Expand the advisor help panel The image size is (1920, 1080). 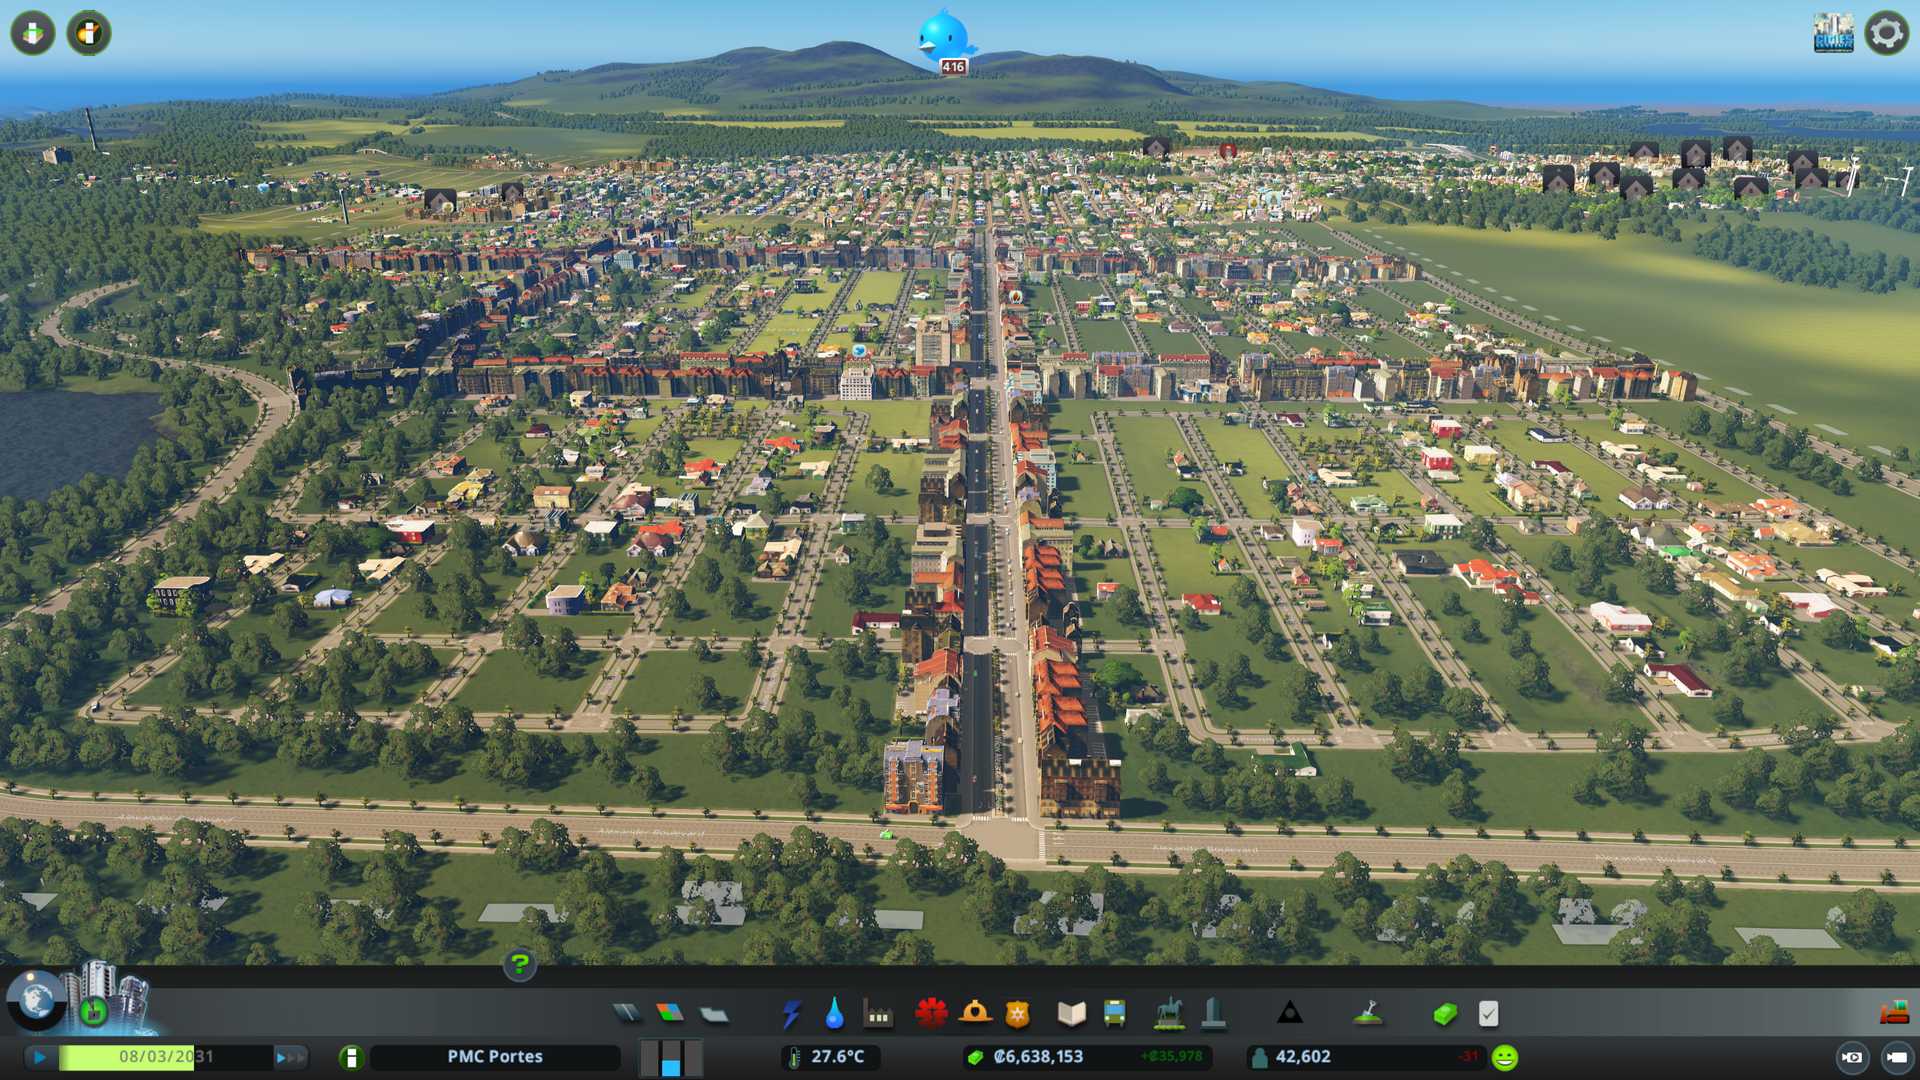point(519,964)
